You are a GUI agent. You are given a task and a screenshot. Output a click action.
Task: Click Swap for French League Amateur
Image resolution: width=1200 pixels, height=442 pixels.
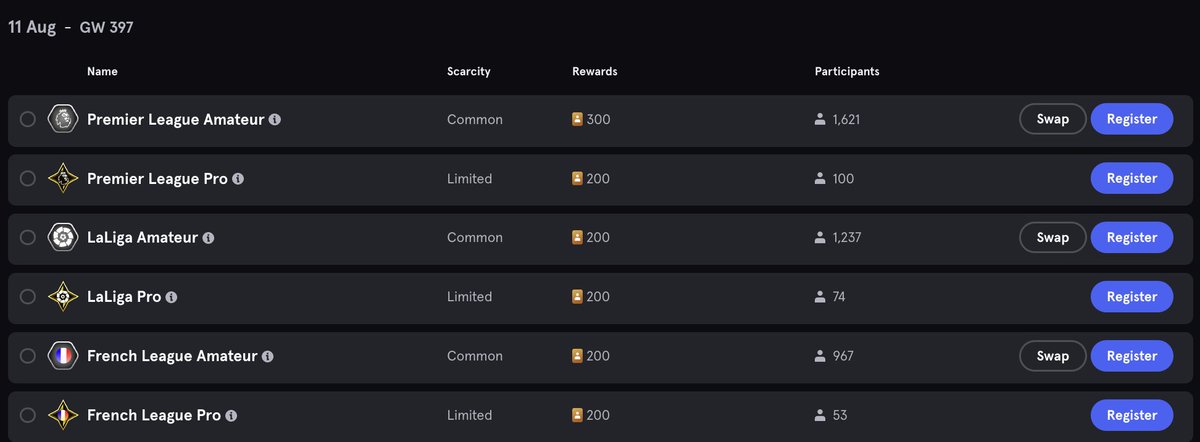1053,356
